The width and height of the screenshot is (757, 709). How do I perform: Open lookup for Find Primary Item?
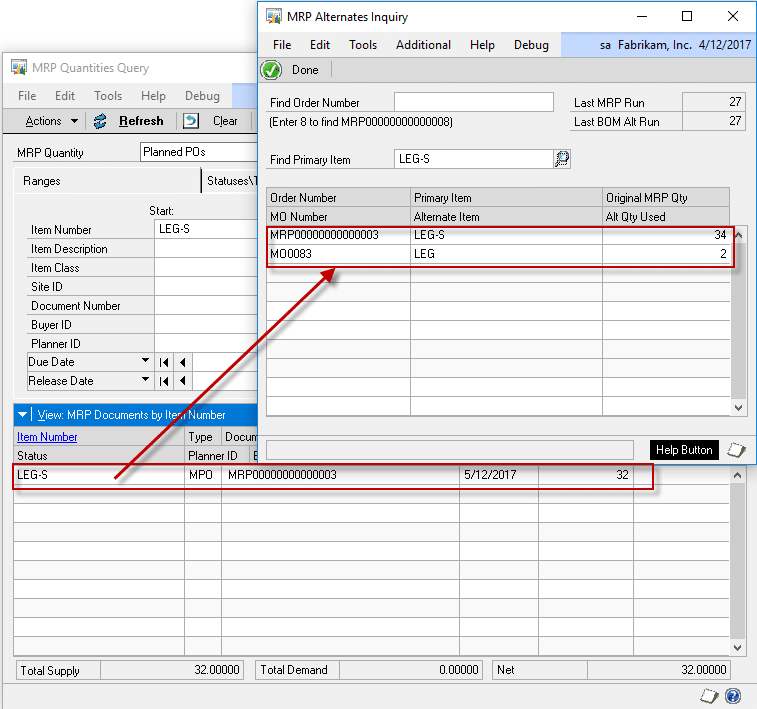(562, 159)
